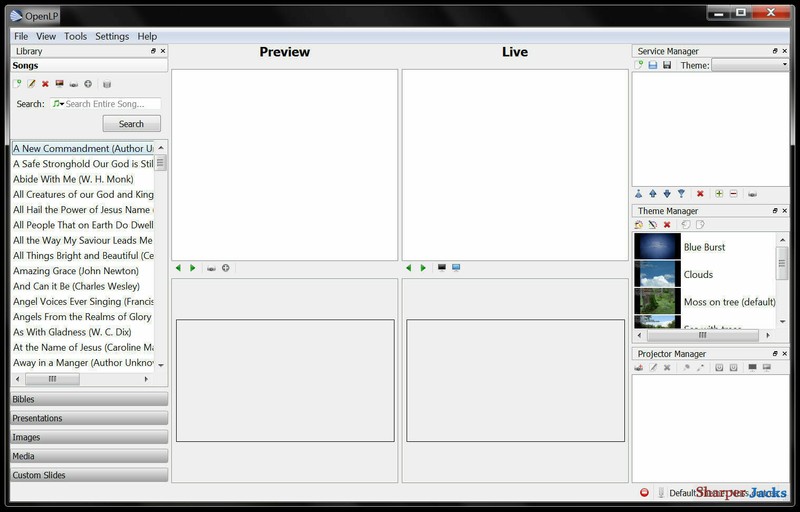Delete projector X icon in Projector Manager
This screenshot has height=512, width=800.
tap(667, 367)
